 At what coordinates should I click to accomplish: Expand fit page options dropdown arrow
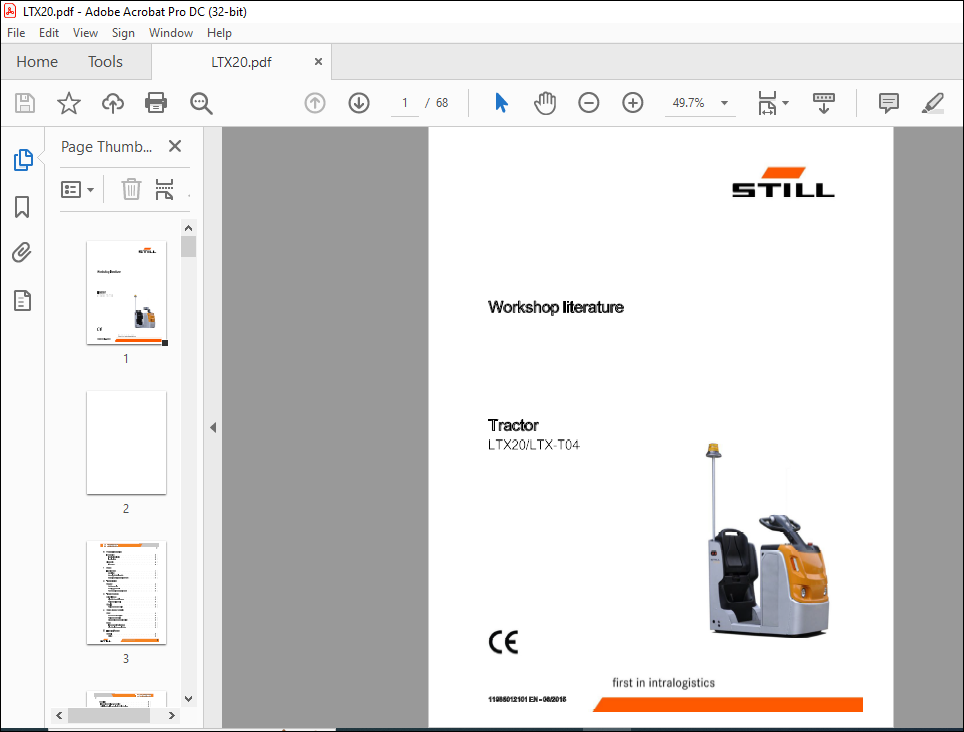pos(785,103)
